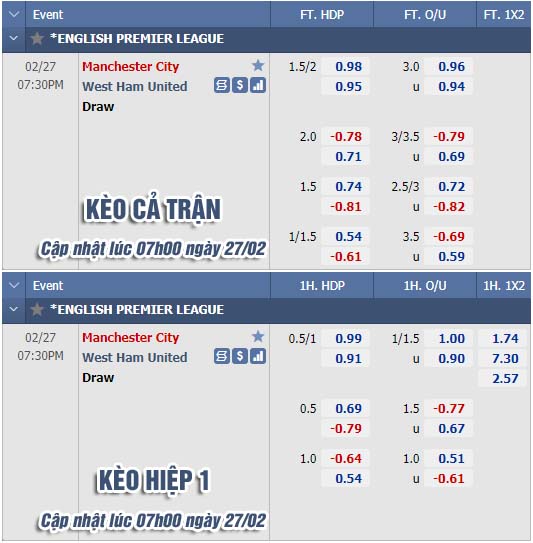The width and height of the screenshot is (533, 543).
Task: Toggle favorite star for bottom English Premier League
Action: point(37,310)
